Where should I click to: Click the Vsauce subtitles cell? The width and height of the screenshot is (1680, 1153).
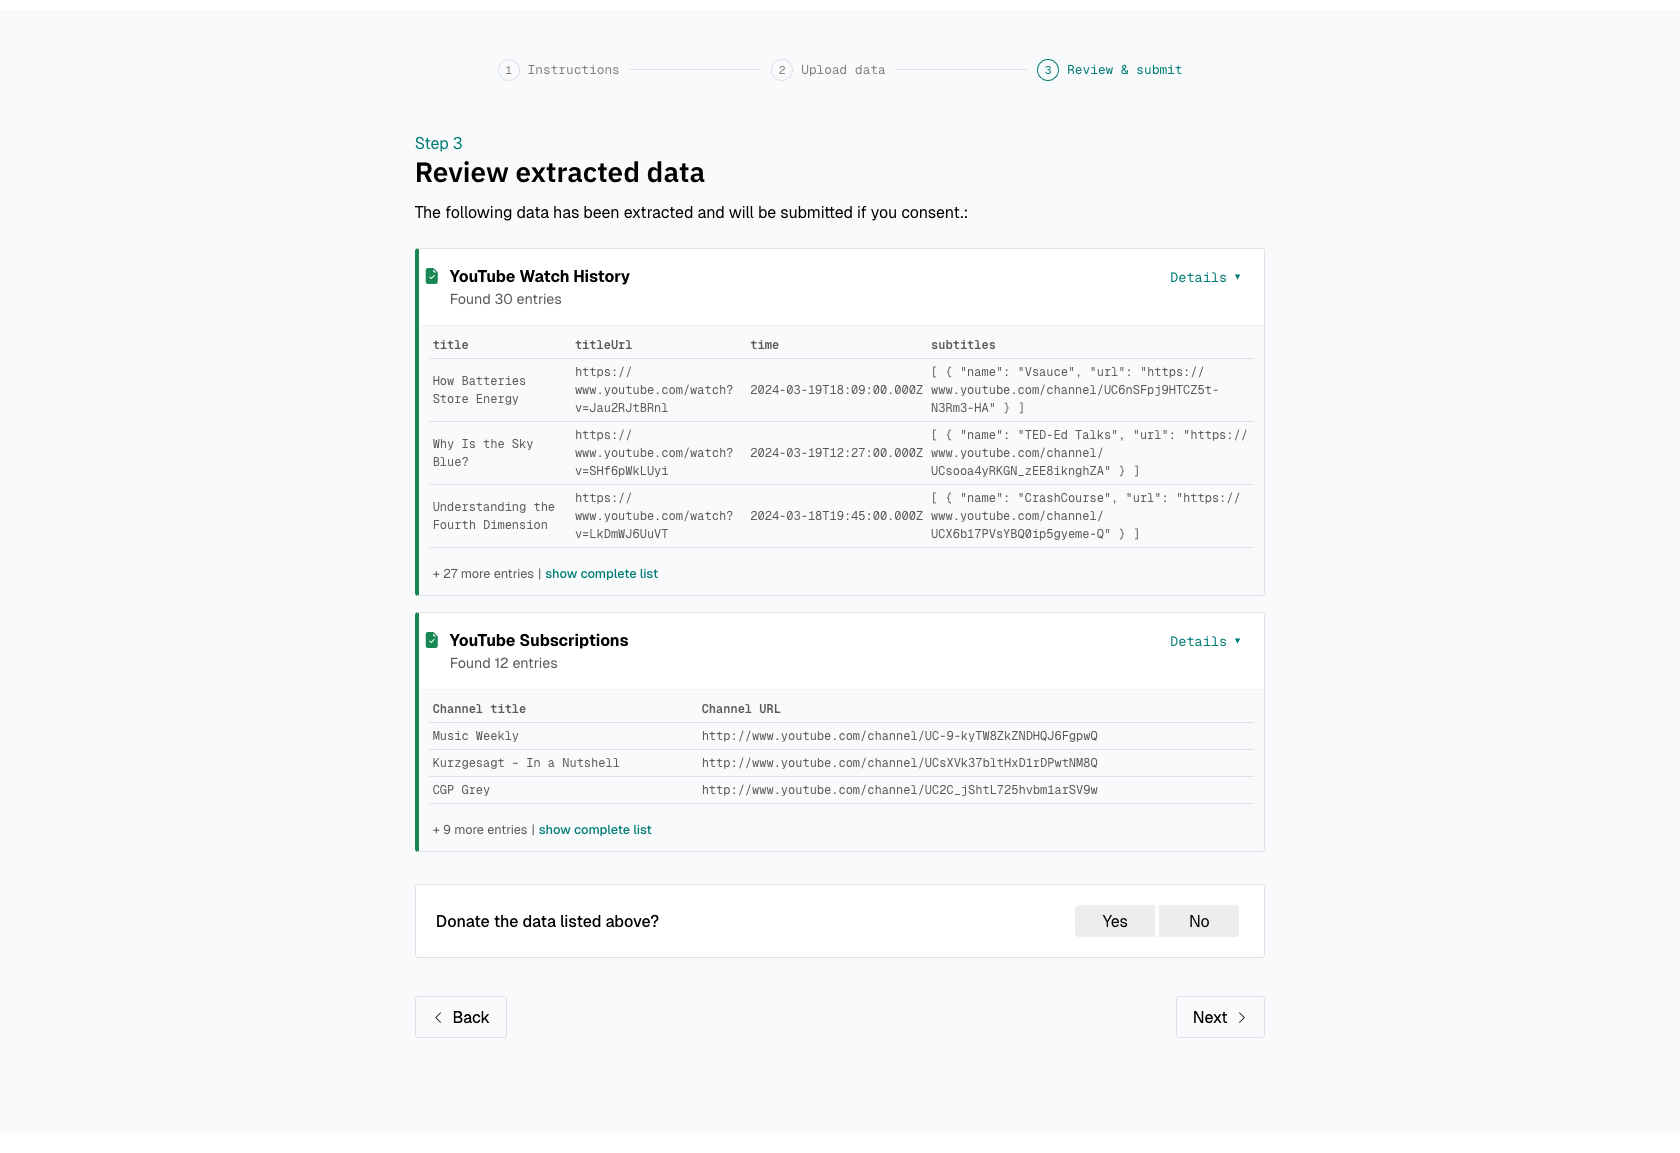[x=1090, y=390]
